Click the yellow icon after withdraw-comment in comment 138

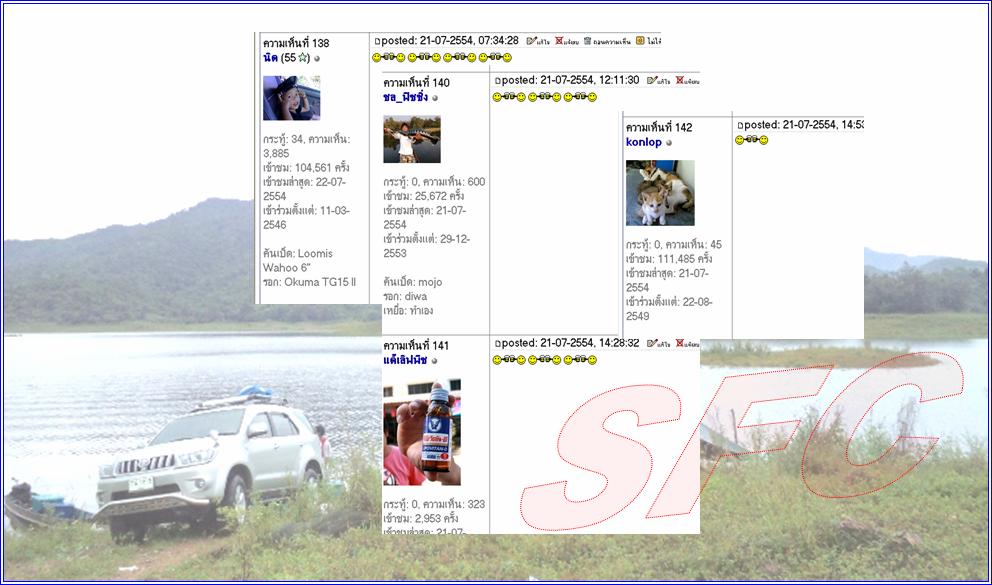click(x=640, y=40)
